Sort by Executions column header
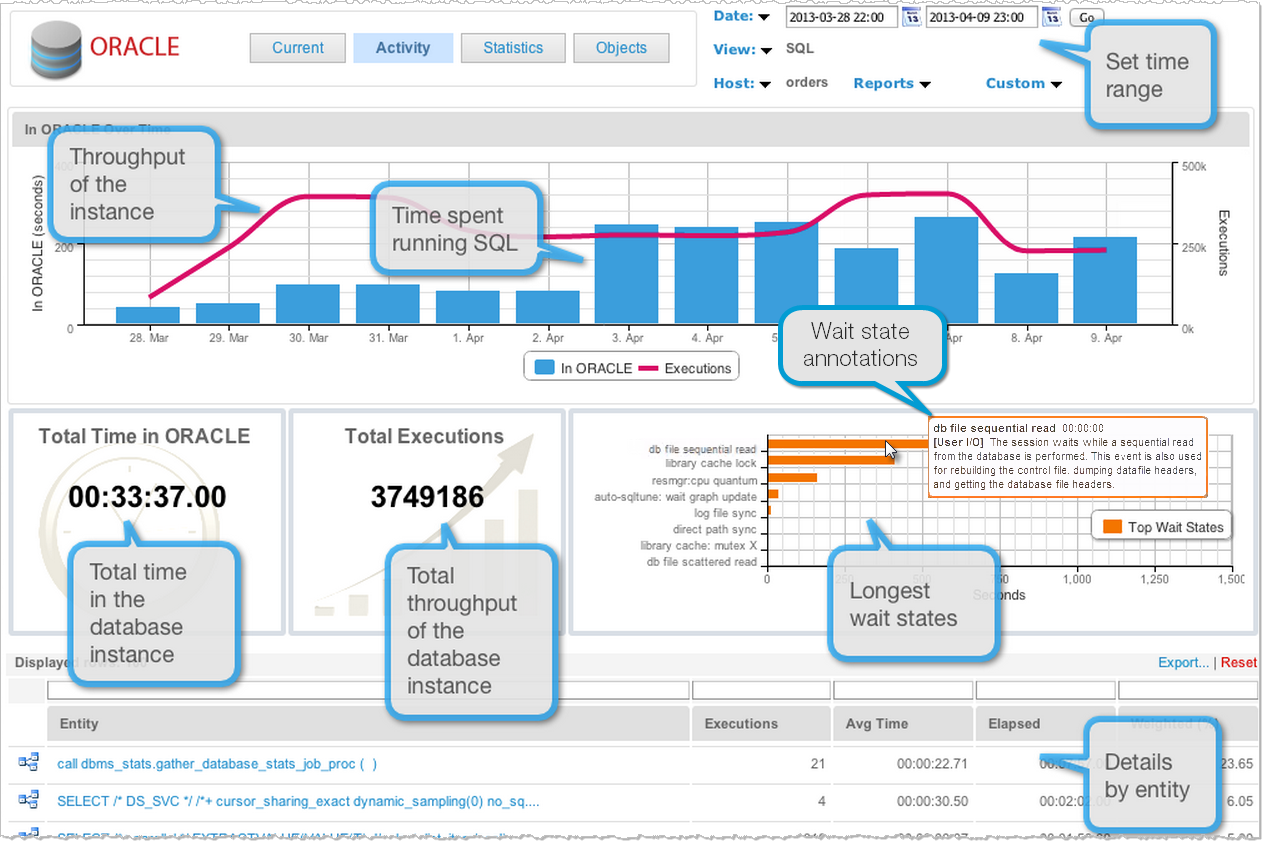Viewport: 1266px width, 847px height. click(761, 723)
